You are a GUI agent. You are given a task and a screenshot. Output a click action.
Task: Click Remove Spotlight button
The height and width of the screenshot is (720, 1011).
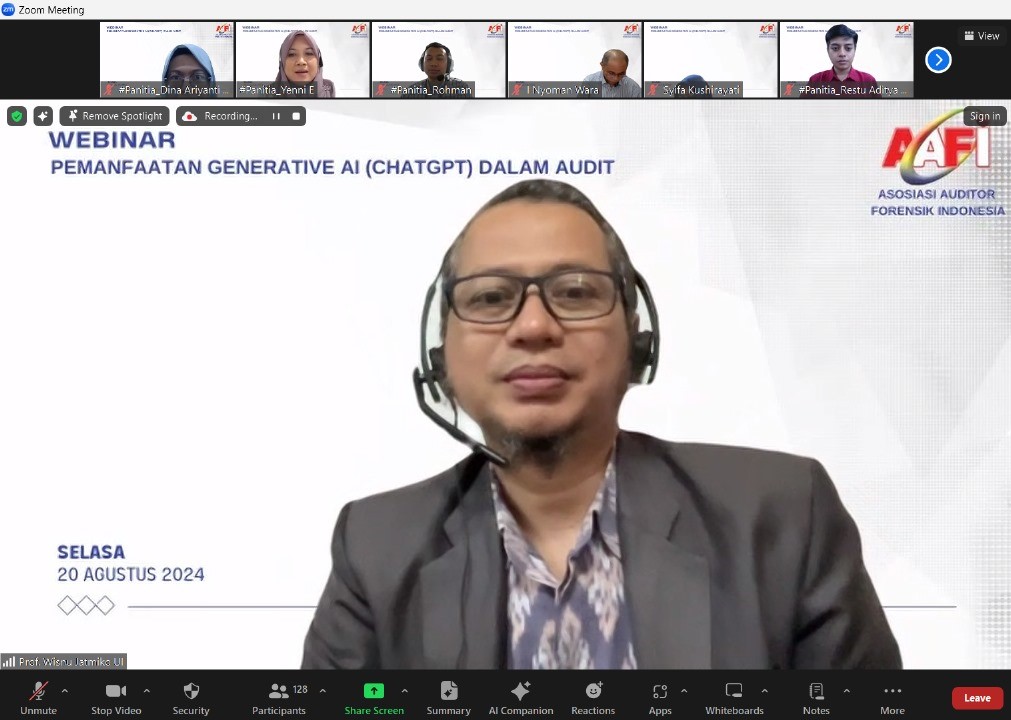[x=113, y=116]
